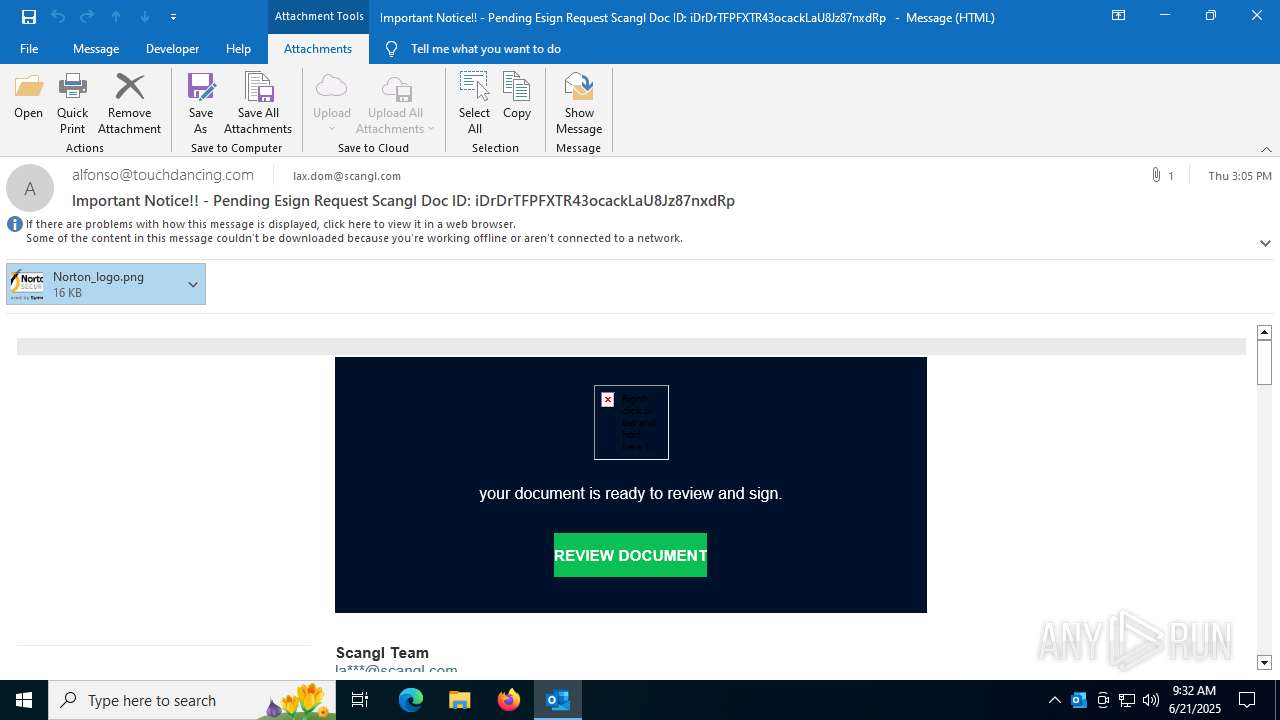Open Windows Start menu
Image resolution: width=1280 pixels, height=720 pixels.
24,700
